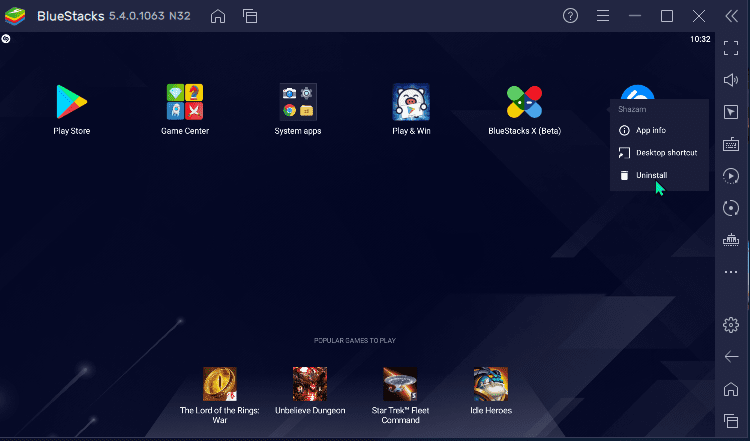The height and width of the screenshot is (441, 750).
Task: Click the back arrow in sidebar
Action: click(x=731, y=356)
